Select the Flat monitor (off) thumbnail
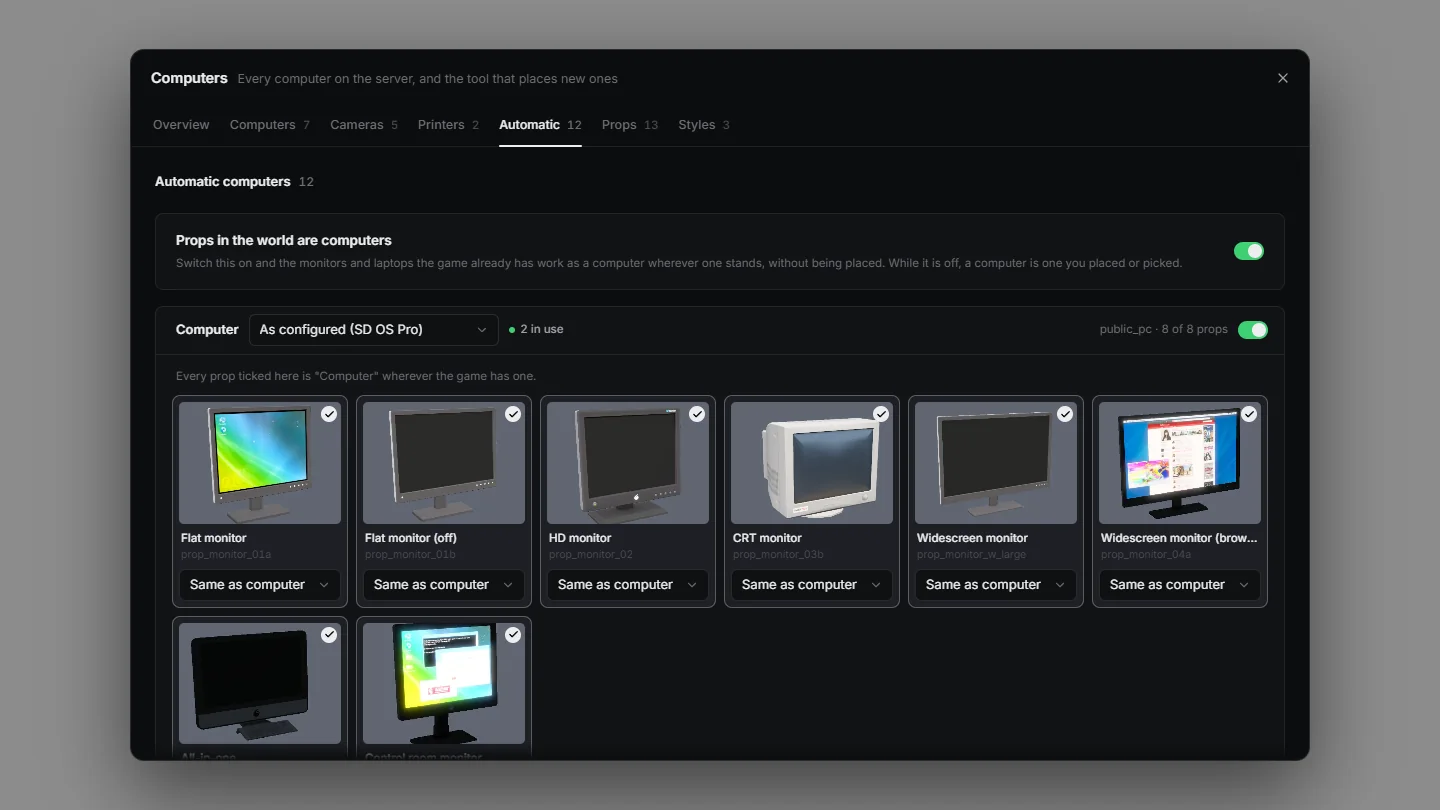 point(444,463)
